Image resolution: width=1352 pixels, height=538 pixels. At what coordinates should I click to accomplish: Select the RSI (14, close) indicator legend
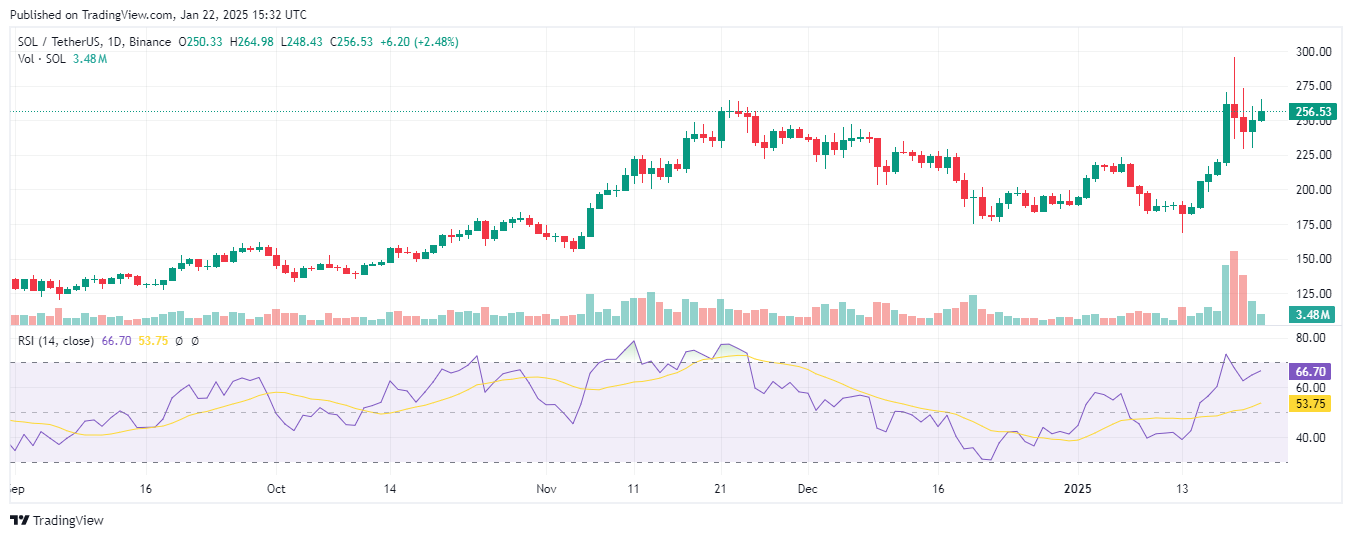(57, 341)
